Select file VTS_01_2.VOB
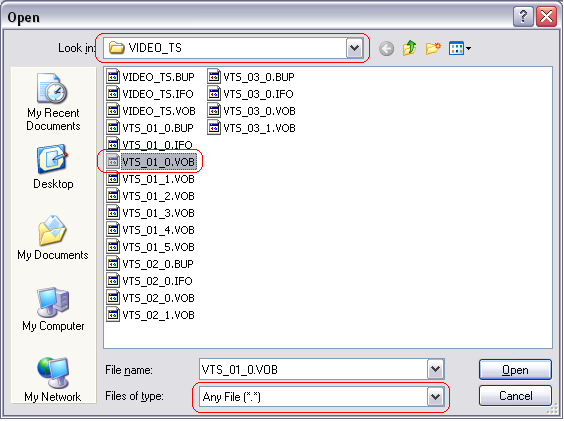This screenshot has height=421, width=564. (151, 196)
